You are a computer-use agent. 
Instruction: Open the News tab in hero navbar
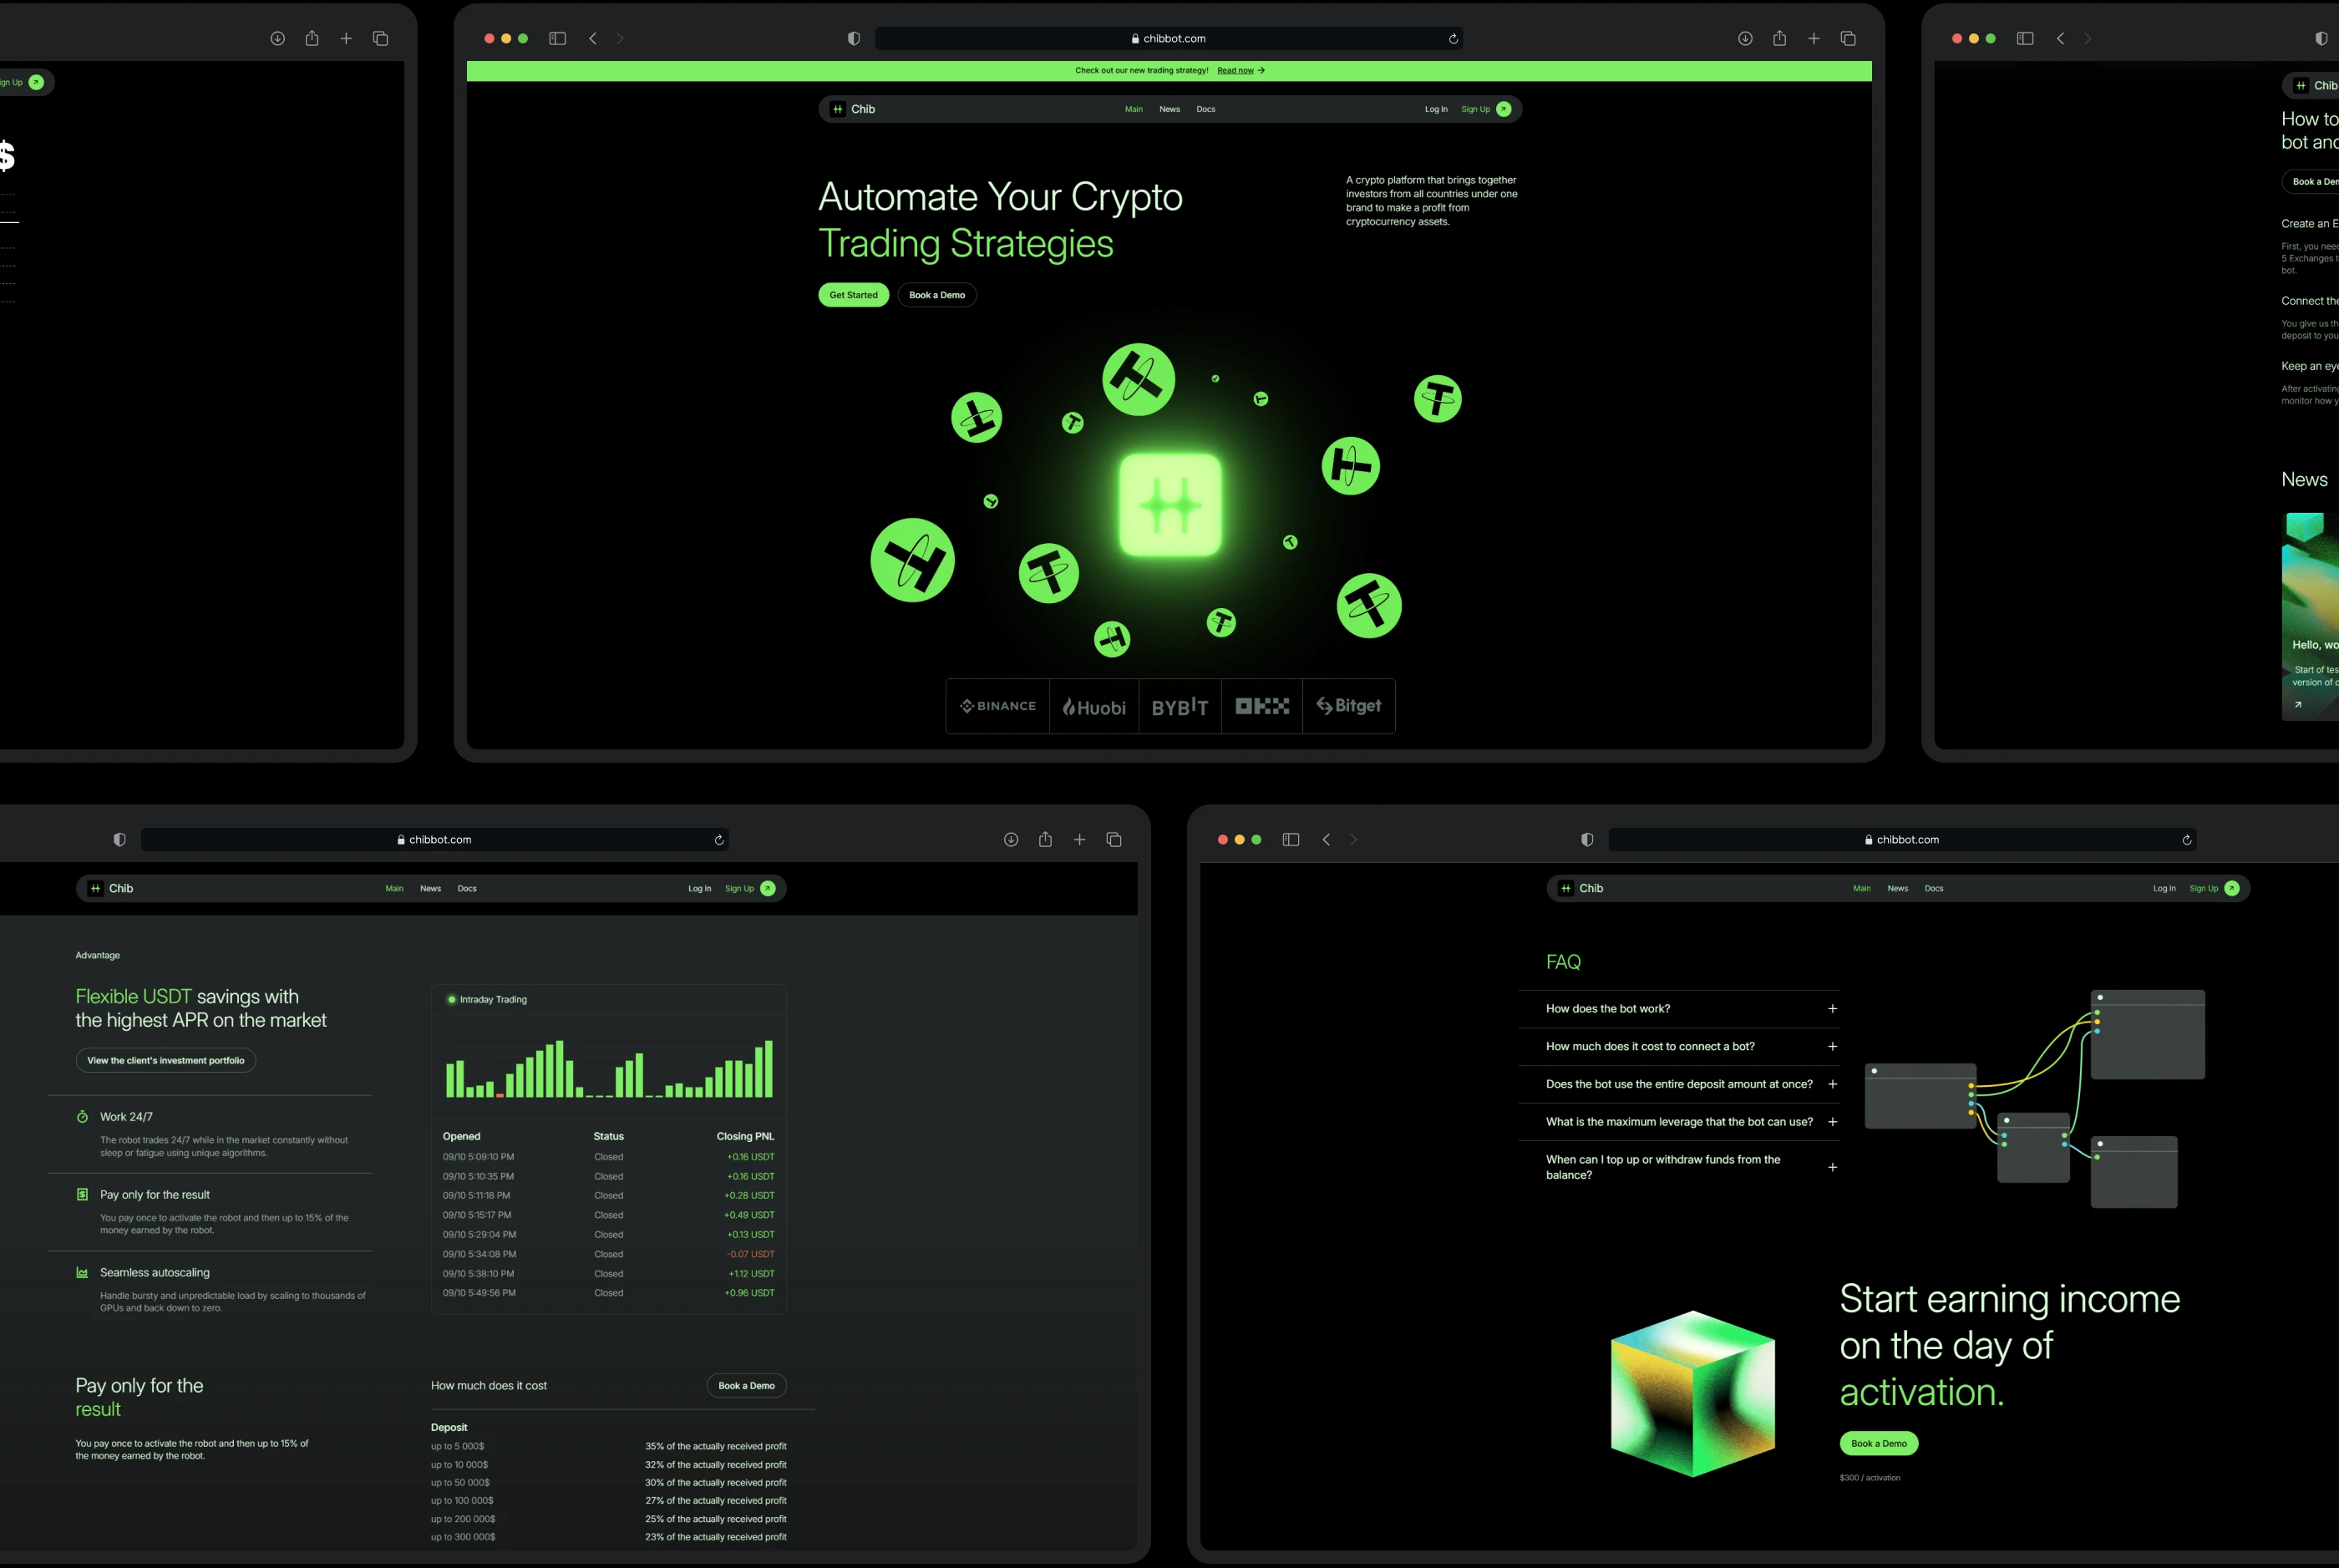point(1169,109)
